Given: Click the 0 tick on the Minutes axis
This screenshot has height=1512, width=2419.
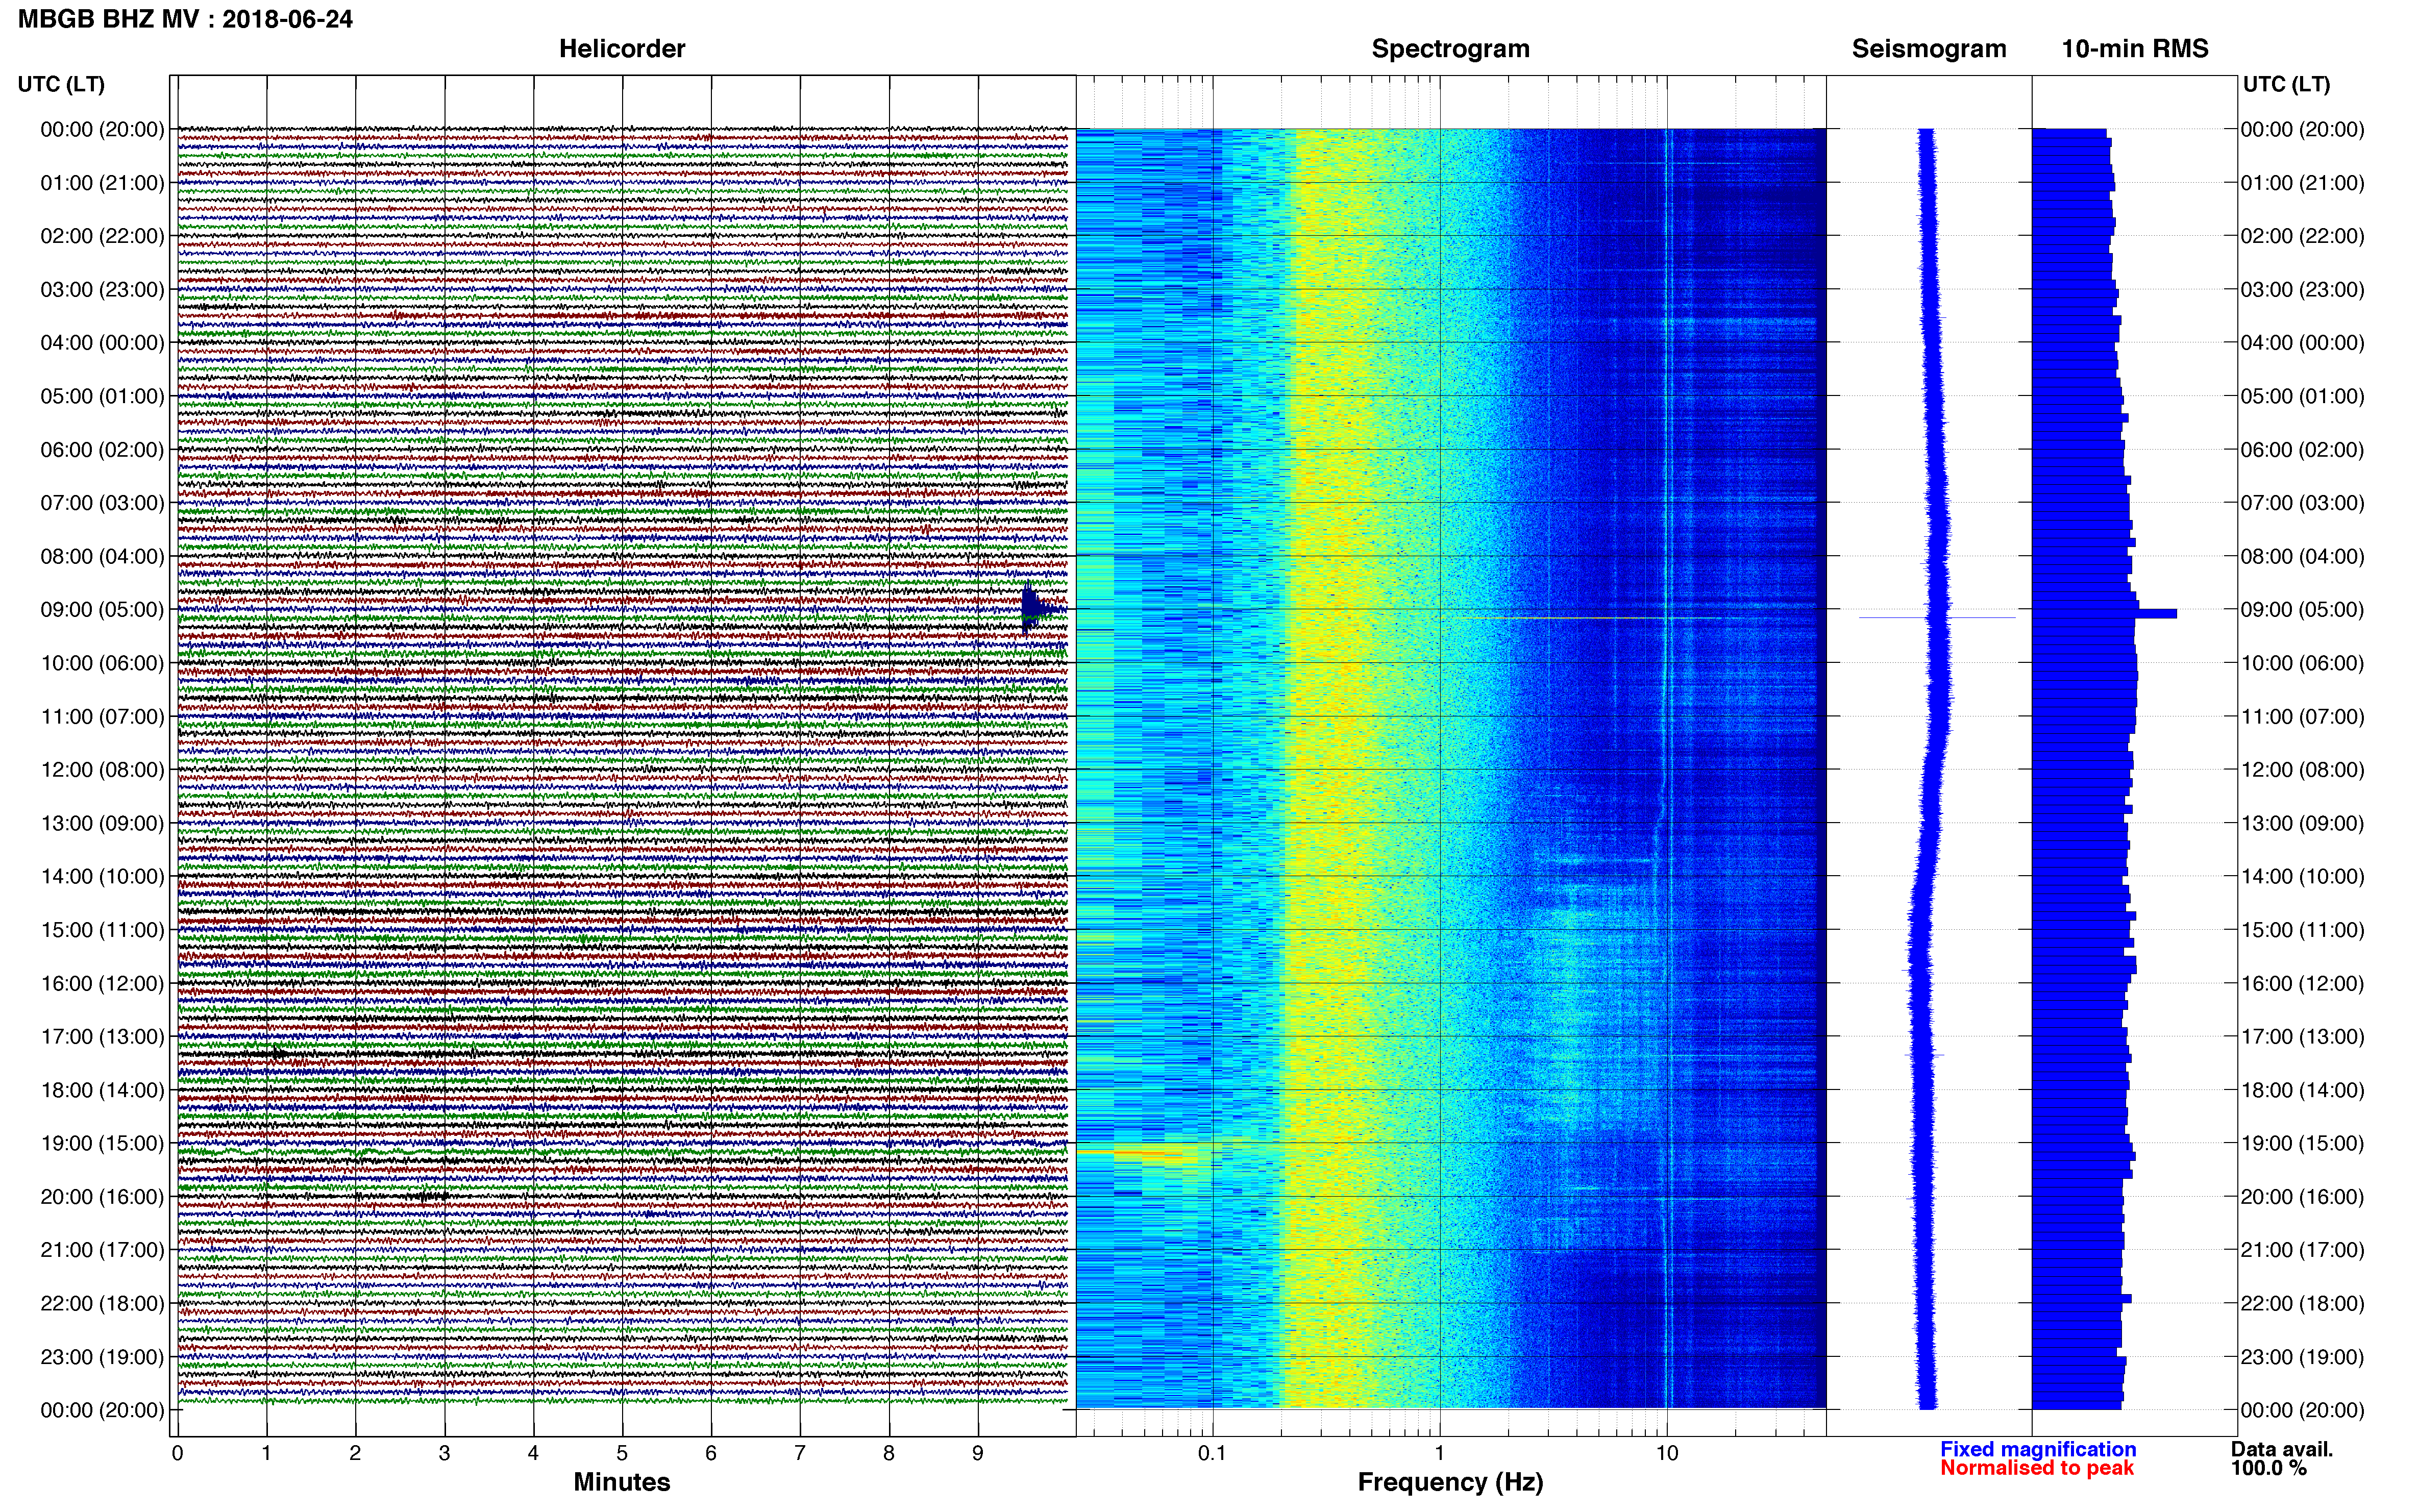Looking at the screenshot, I should pyautogui.click(x=177, y=1453).
